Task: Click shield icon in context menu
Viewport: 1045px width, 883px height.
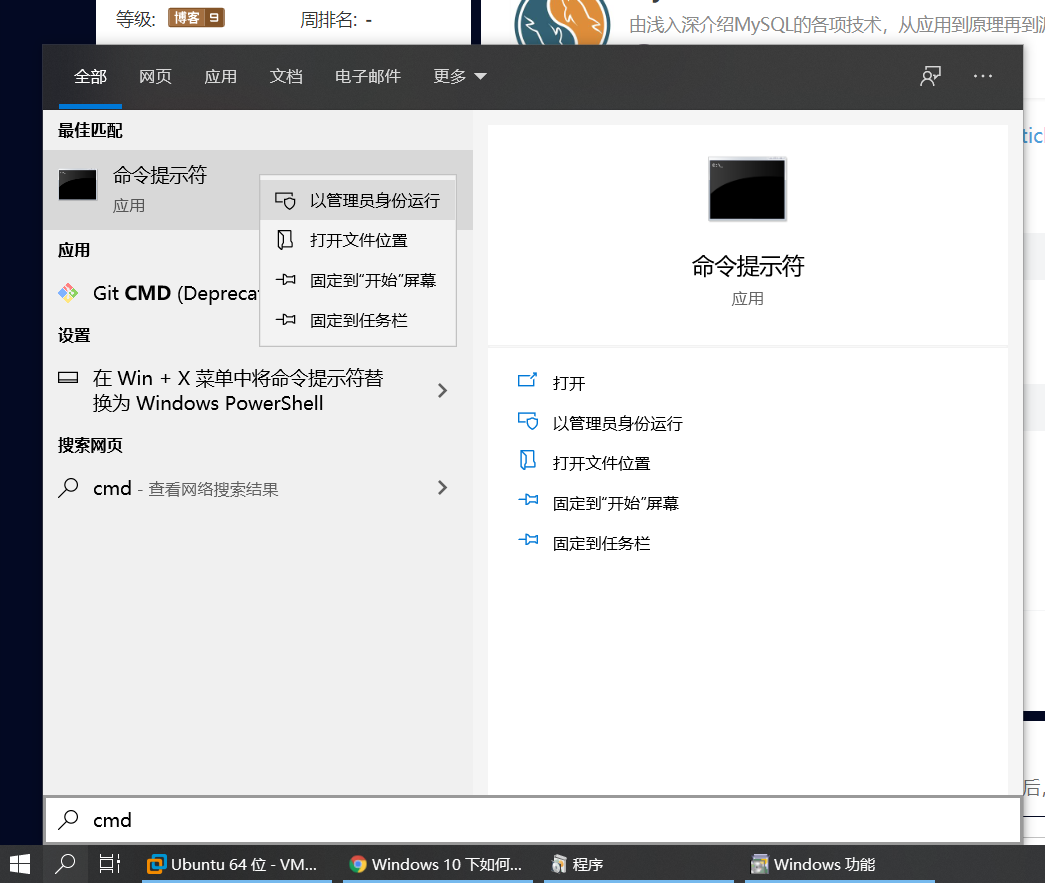Action: pyautogui.click(x=285, y=201)
